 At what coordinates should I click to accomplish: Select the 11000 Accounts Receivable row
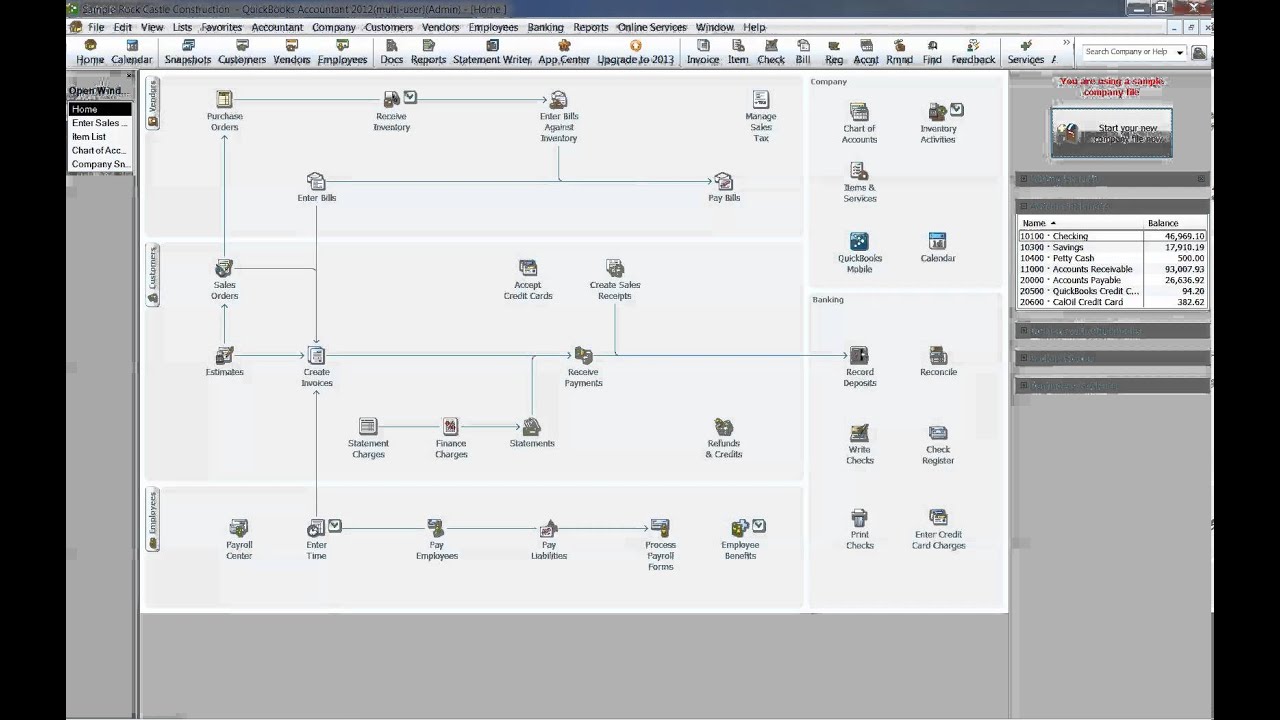[1112, 269]
